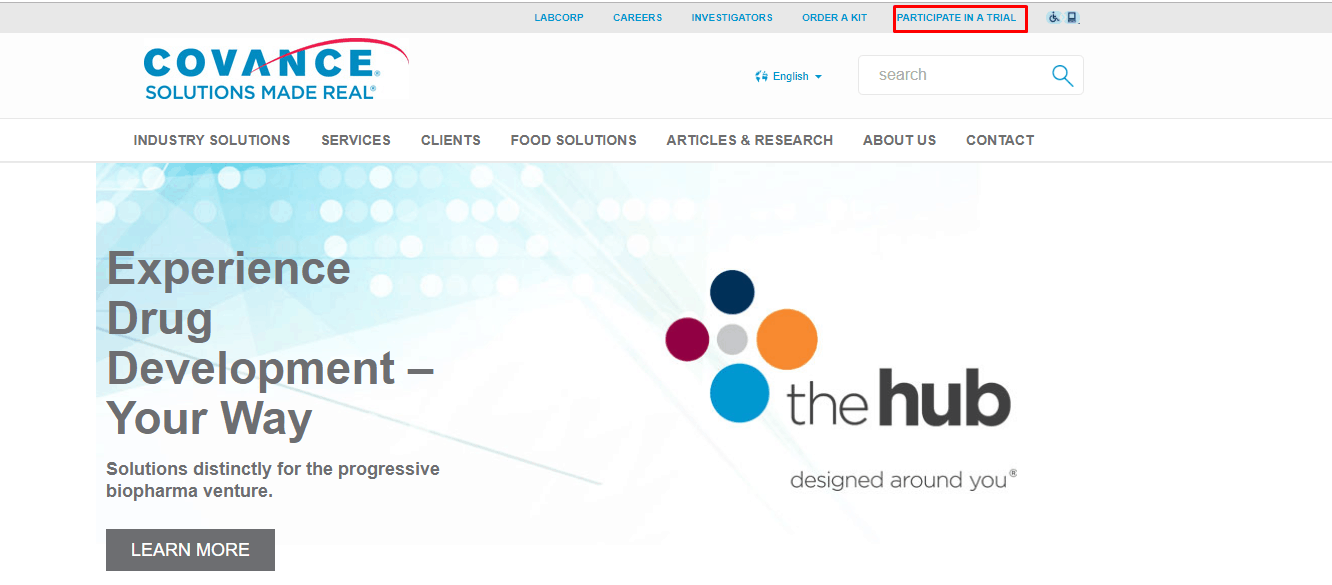
Task: Click the search magnifying glass icon
Action: click(1062, 75)
